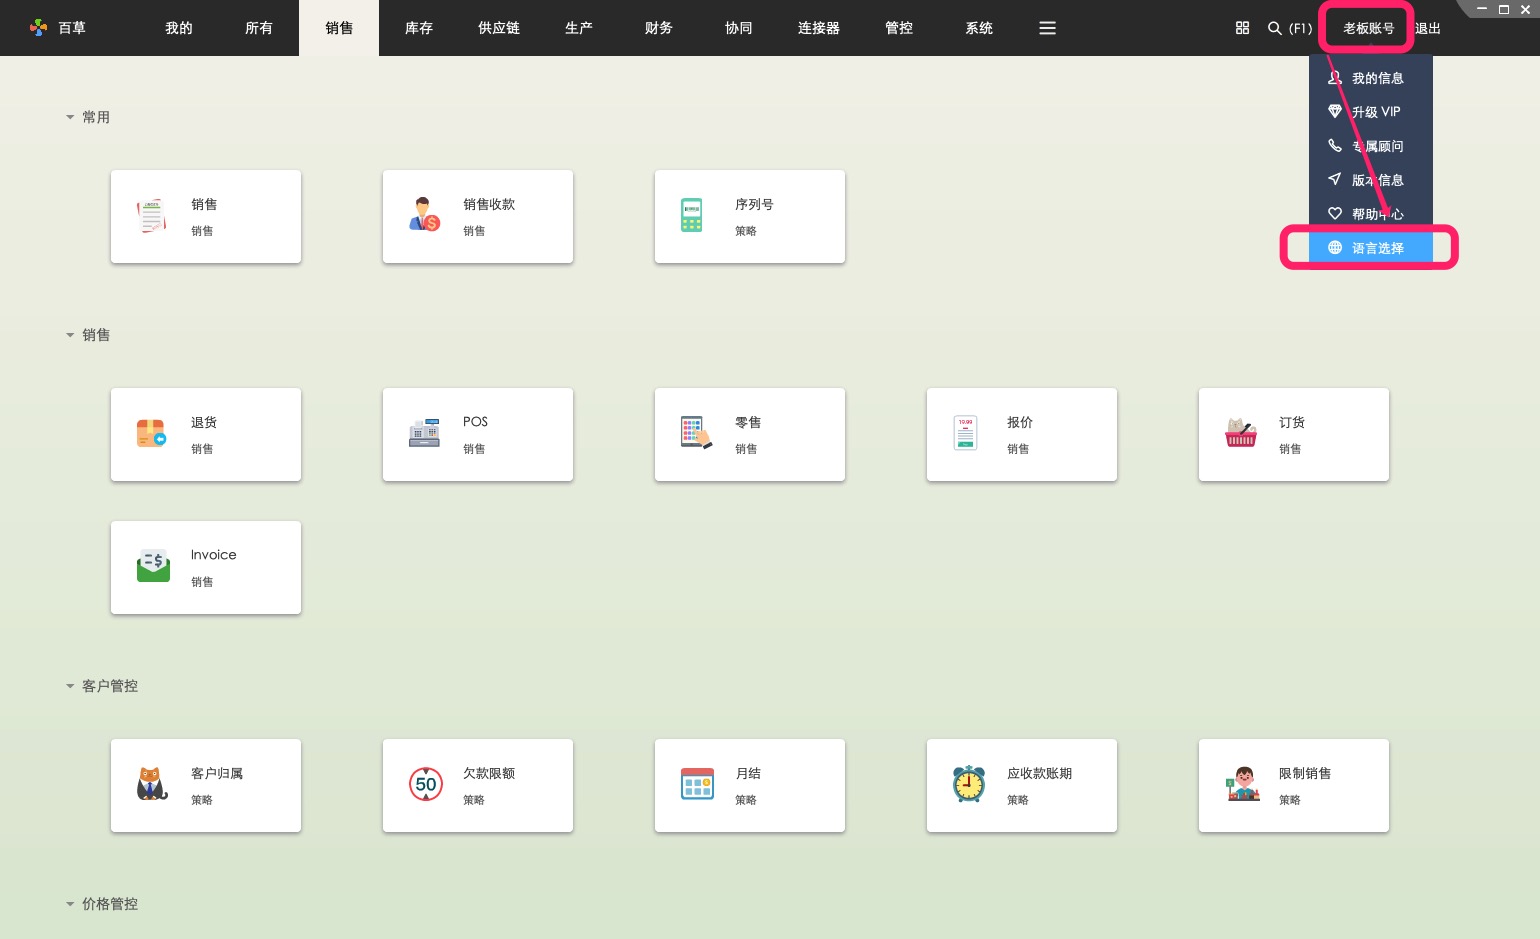The width and height of the screenshot is (1540, 939).
Task: Click the POS cash register icon
Action: [424, 433]
